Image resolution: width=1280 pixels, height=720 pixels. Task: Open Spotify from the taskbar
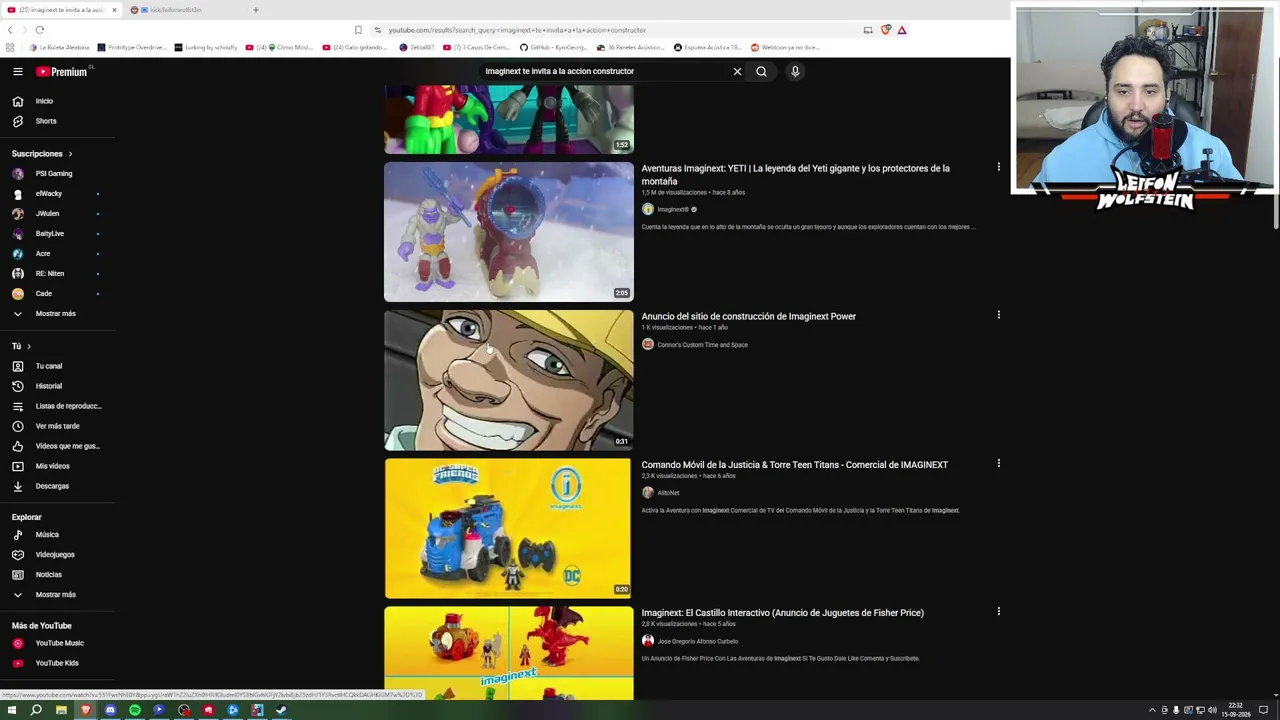pos(135,710)
